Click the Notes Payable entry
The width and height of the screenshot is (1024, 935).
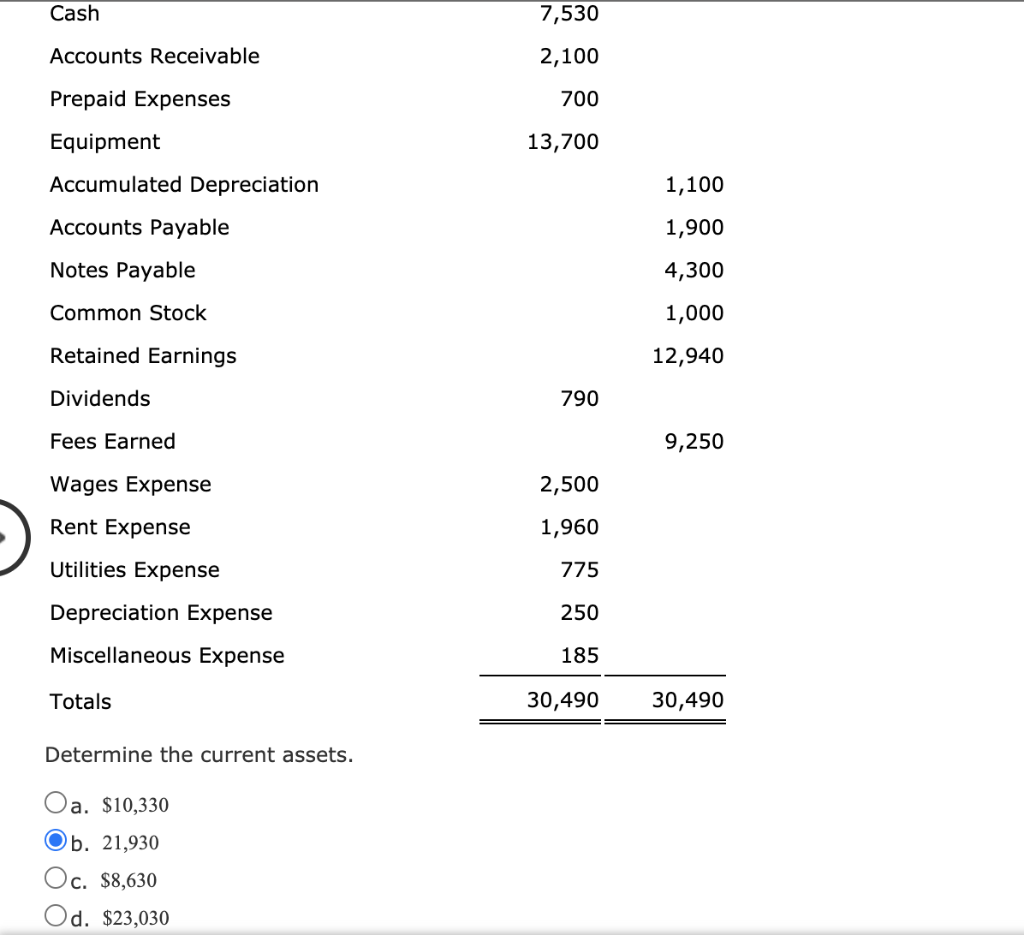[122, 270]
